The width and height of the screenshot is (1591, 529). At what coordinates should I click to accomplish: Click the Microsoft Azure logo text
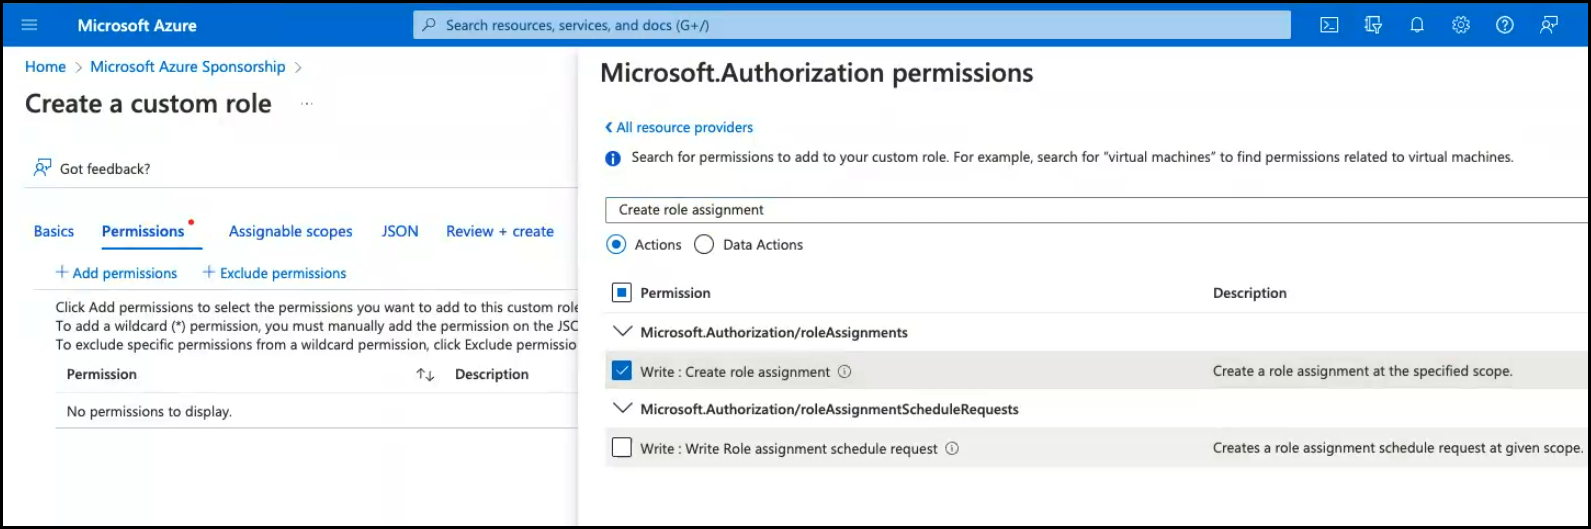pos(137,25)
